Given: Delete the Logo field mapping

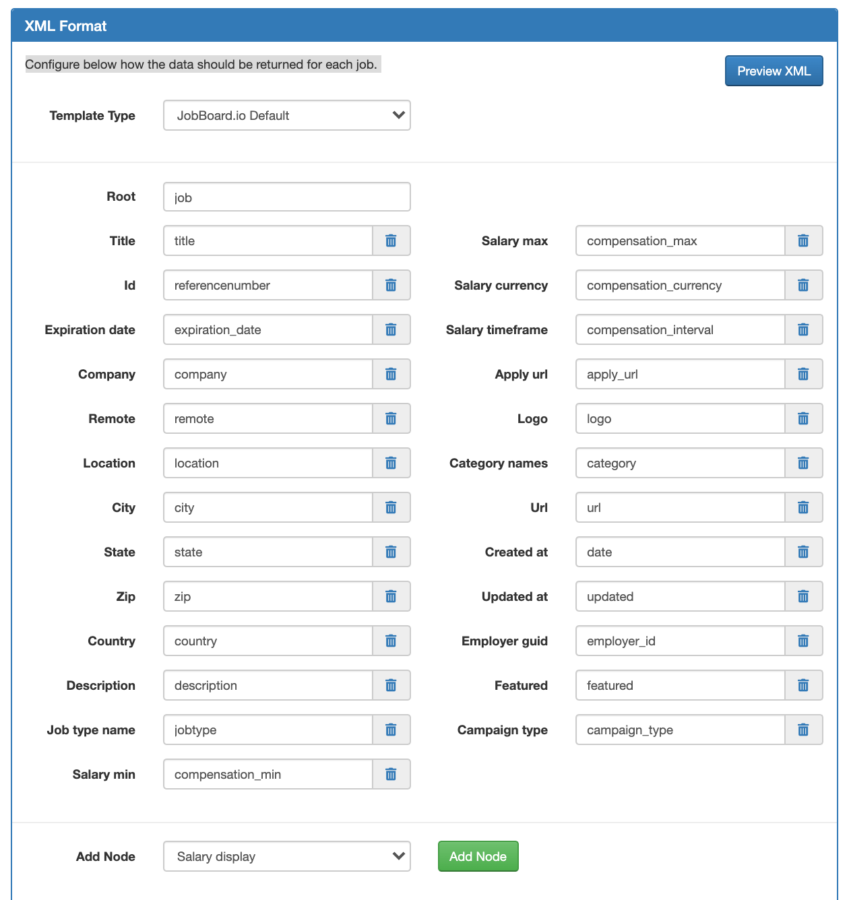Looking at the screenshot, I should 803,418.
